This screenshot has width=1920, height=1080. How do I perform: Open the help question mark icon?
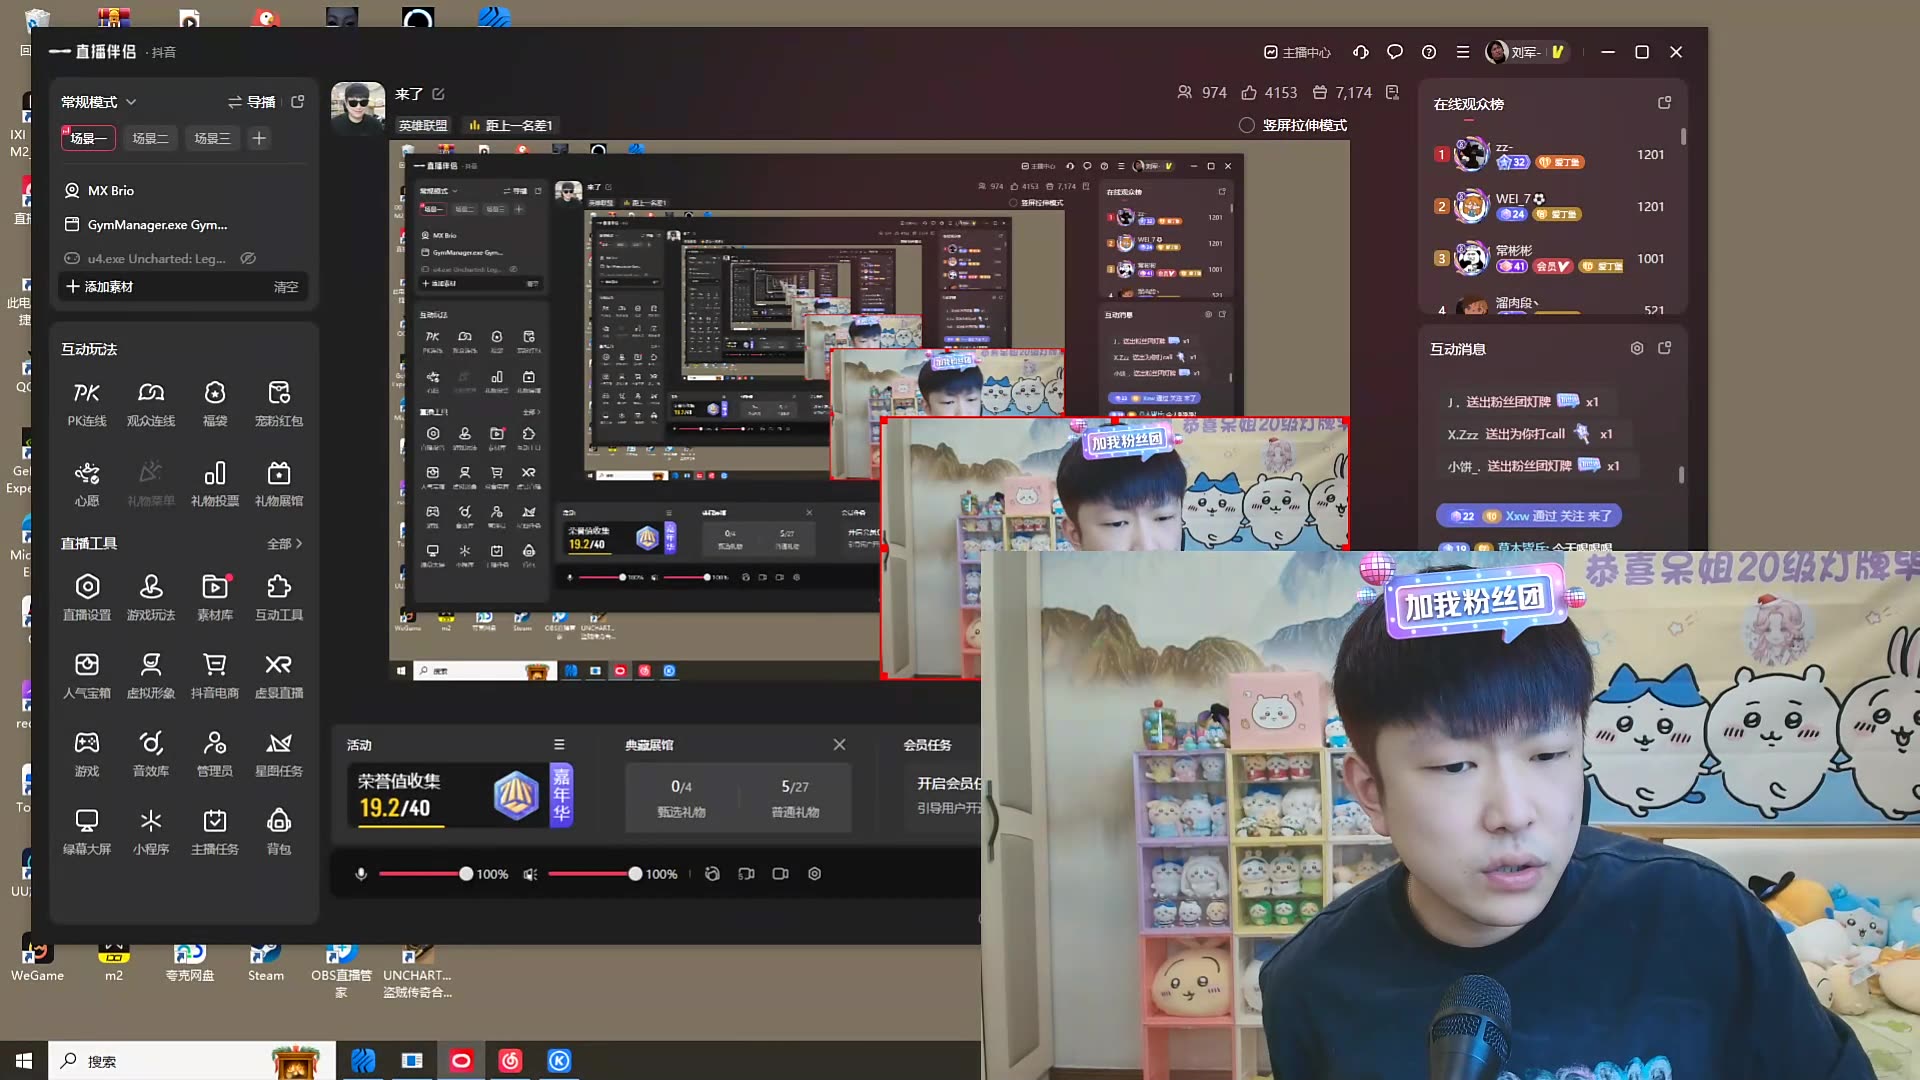point(1428,52)
